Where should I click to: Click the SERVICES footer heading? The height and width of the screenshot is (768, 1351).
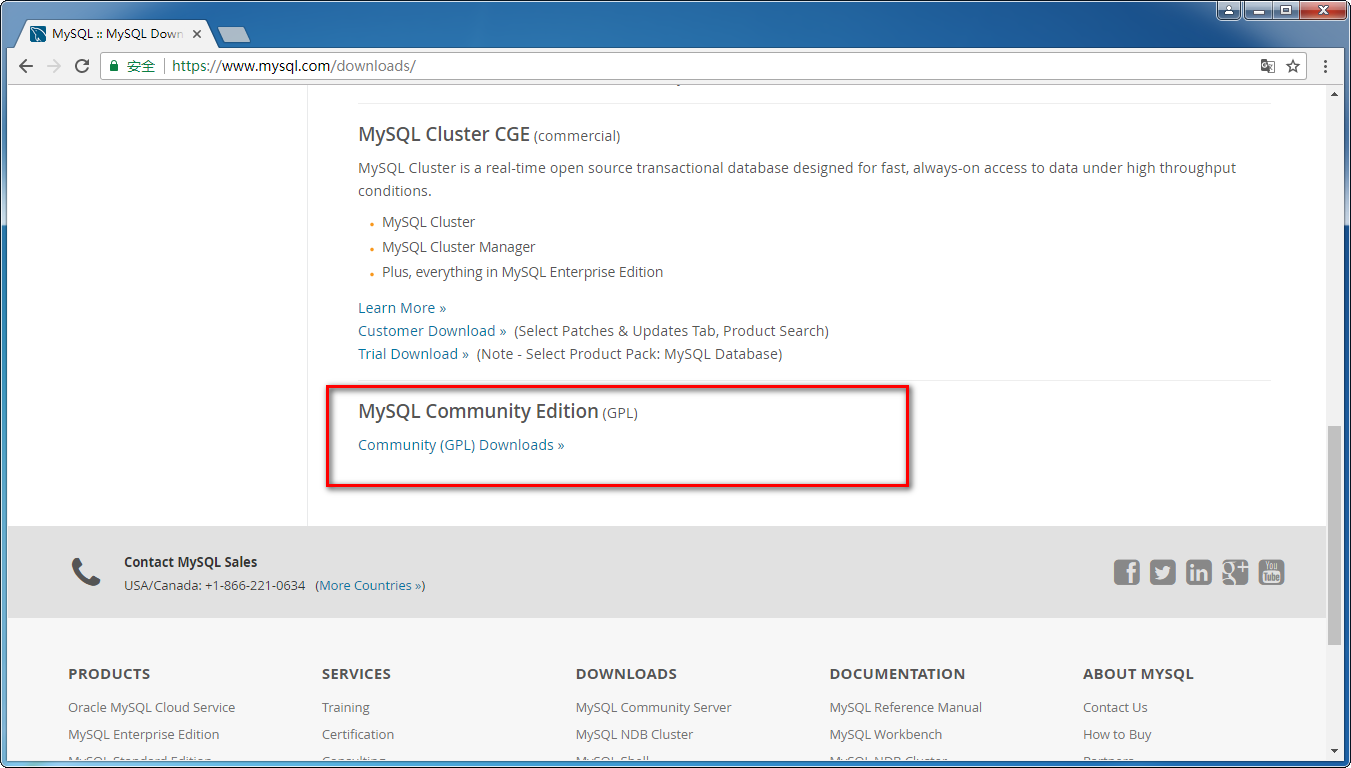tap(356, 674)
